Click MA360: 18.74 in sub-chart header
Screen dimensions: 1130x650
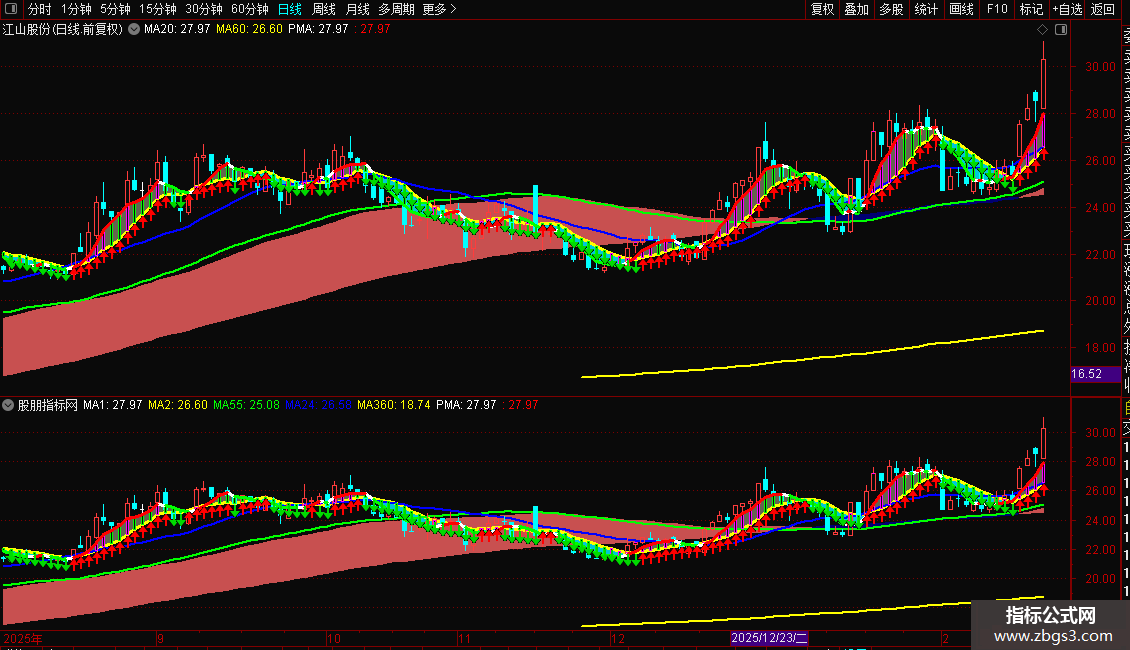pyautogui.click(x=394, y=405)
